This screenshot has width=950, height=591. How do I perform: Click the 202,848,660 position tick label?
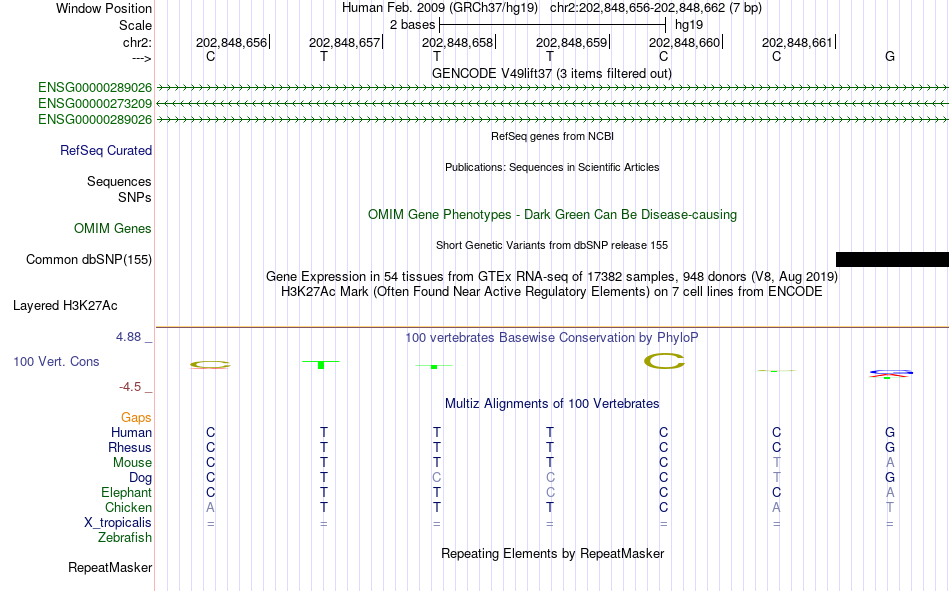pos(685,42)
